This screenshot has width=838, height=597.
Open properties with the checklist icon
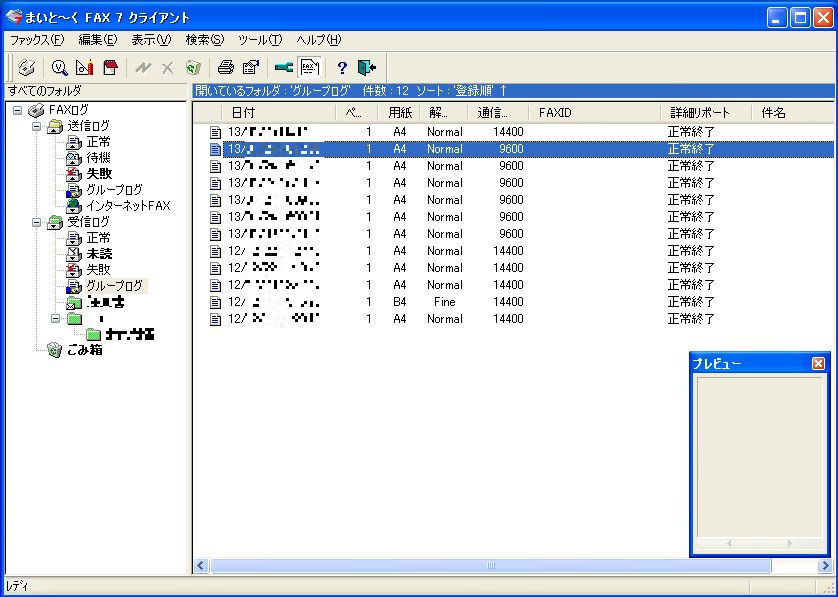tap(251, 67)
